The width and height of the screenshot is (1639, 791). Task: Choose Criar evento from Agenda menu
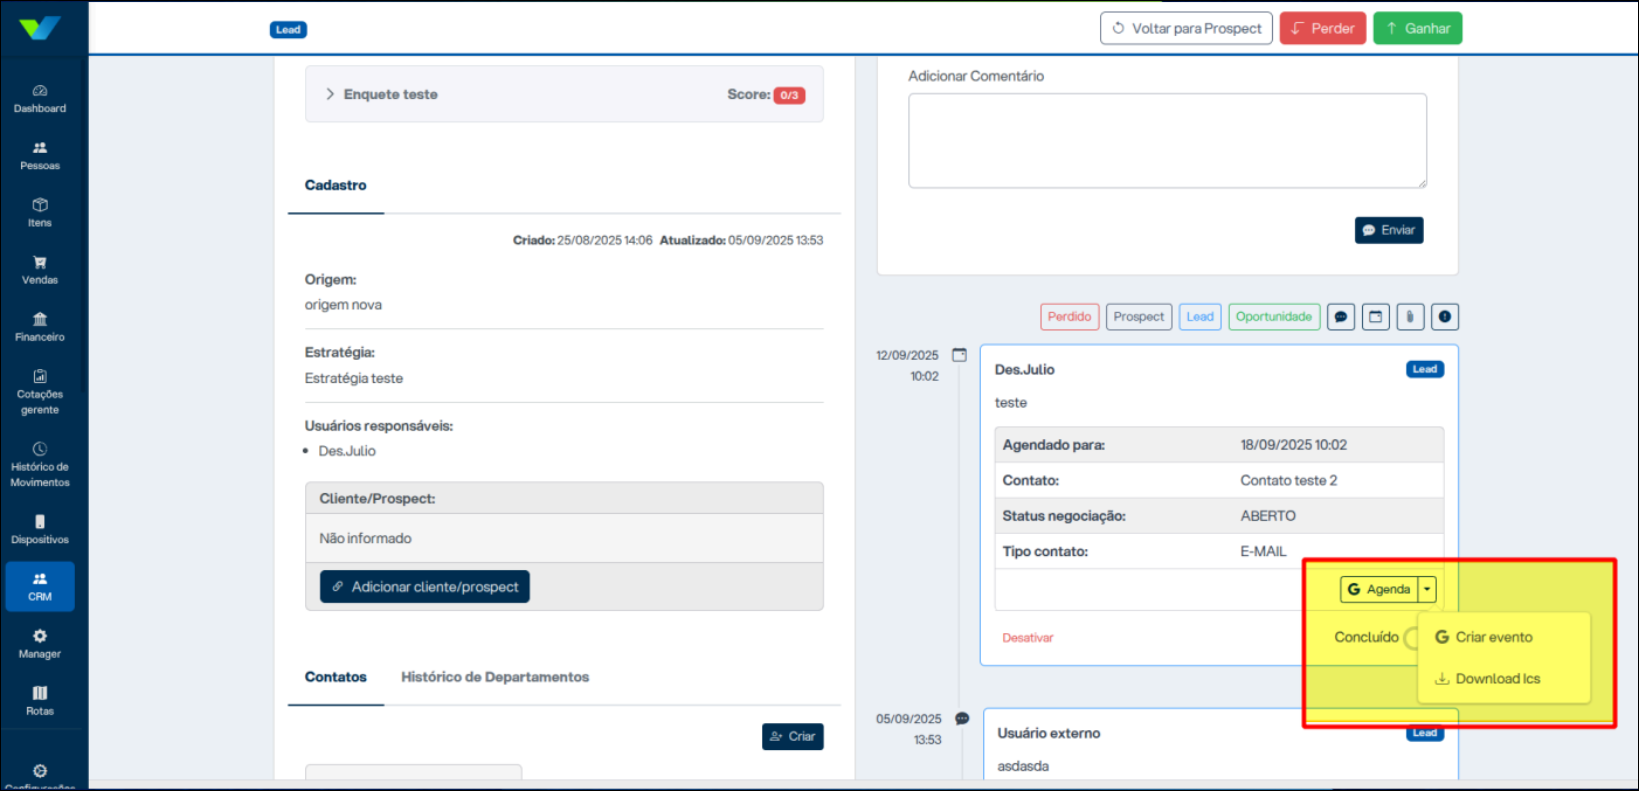point(1493,637)
